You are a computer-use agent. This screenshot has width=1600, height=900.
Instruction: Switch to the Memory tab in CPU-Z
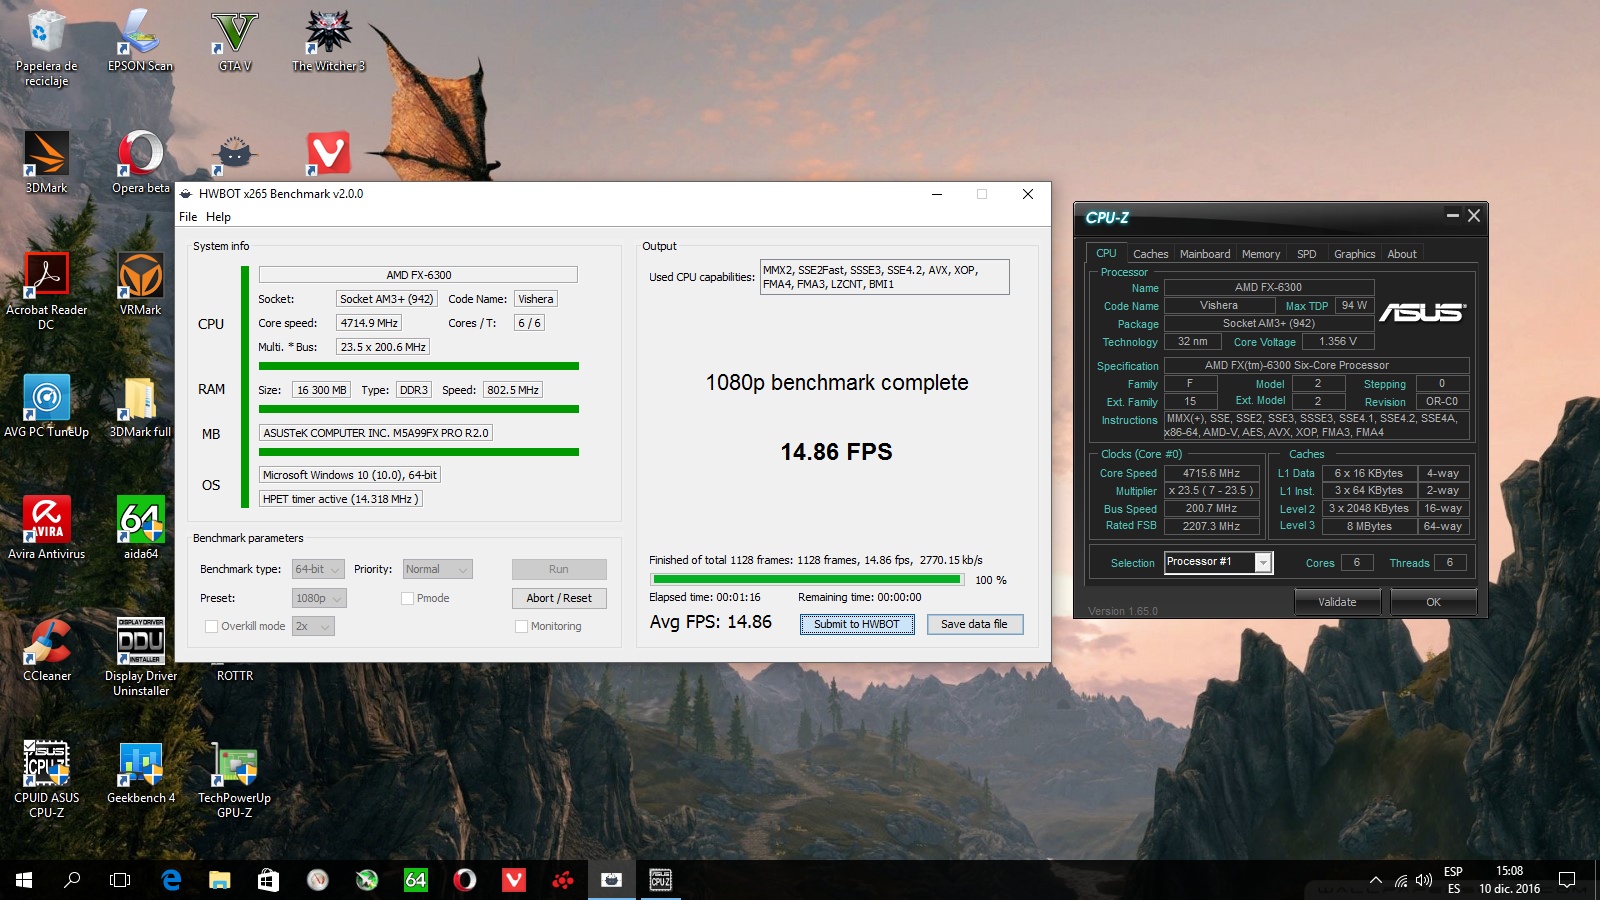click(1261, 254)
